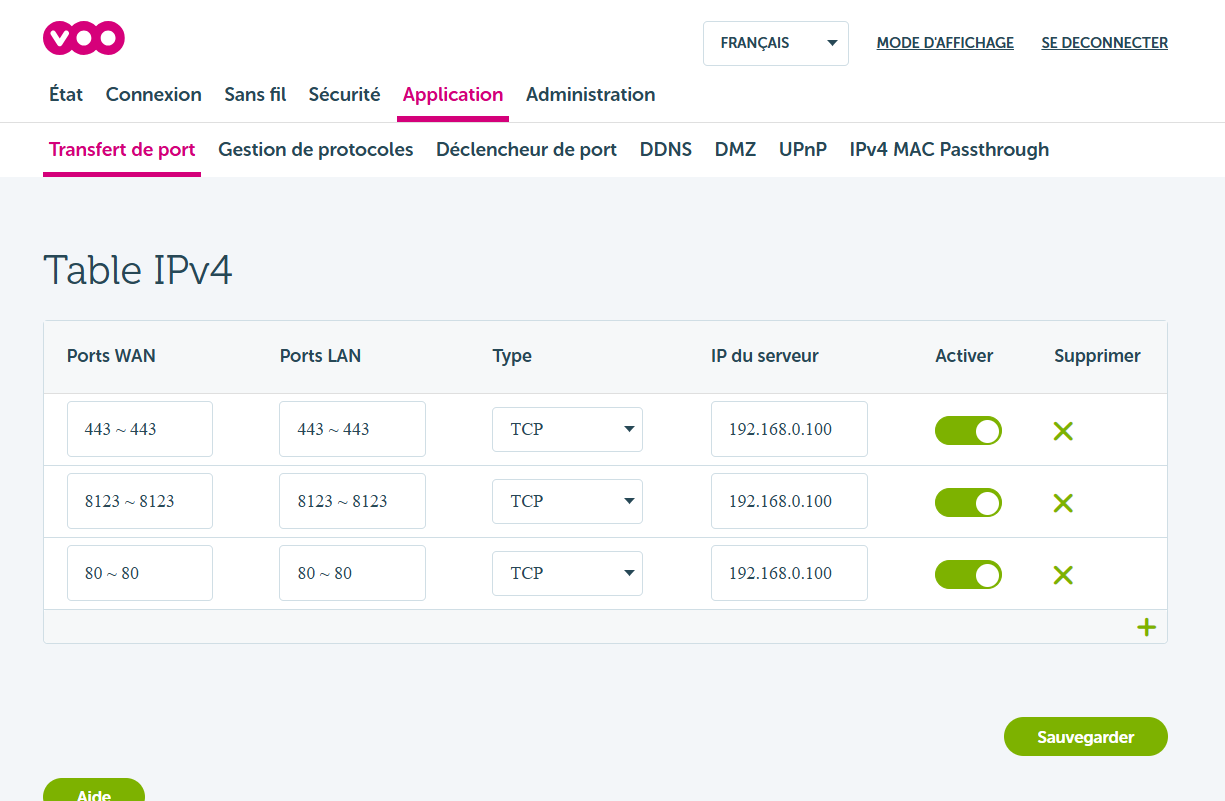
Task: Open the DMZ subtab
Action: click(x=735, y=150)
